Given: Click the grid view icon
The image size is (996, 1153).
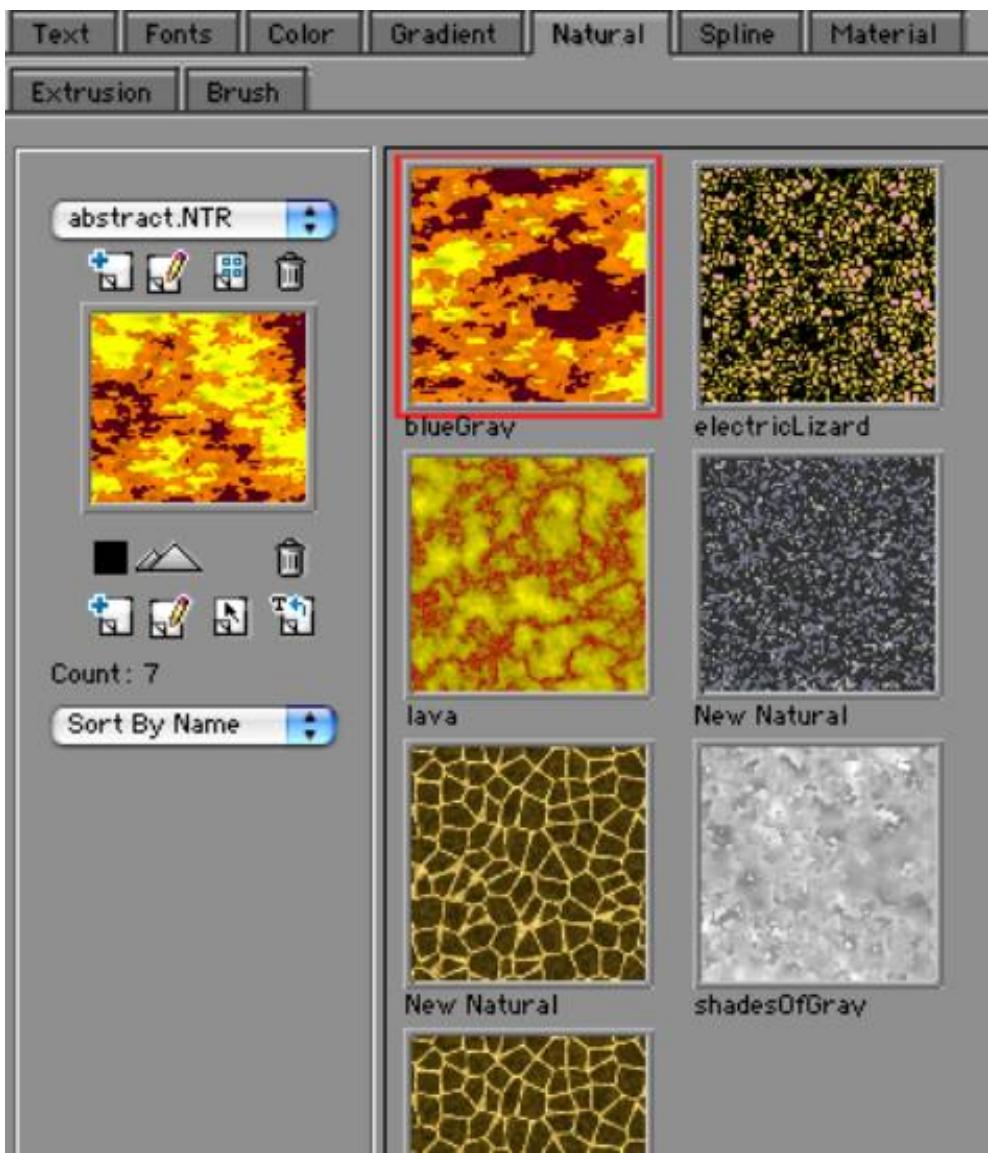Looking at the screenshot, I should [x=230, y=272].
